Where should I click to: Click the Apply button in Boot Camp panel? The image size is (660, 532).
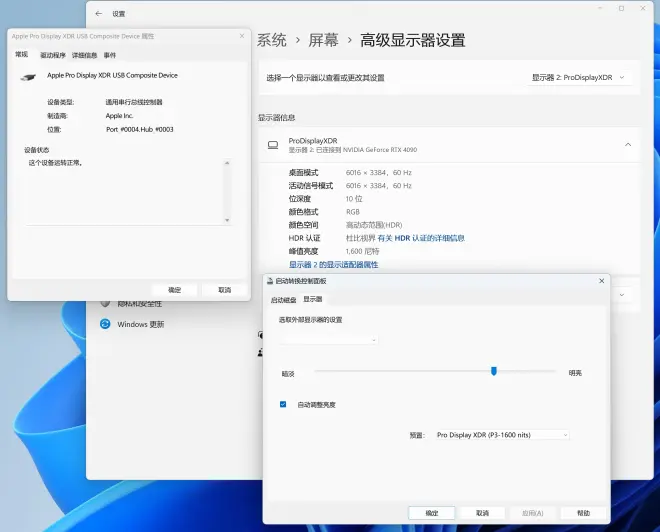(x=533, y=513)
